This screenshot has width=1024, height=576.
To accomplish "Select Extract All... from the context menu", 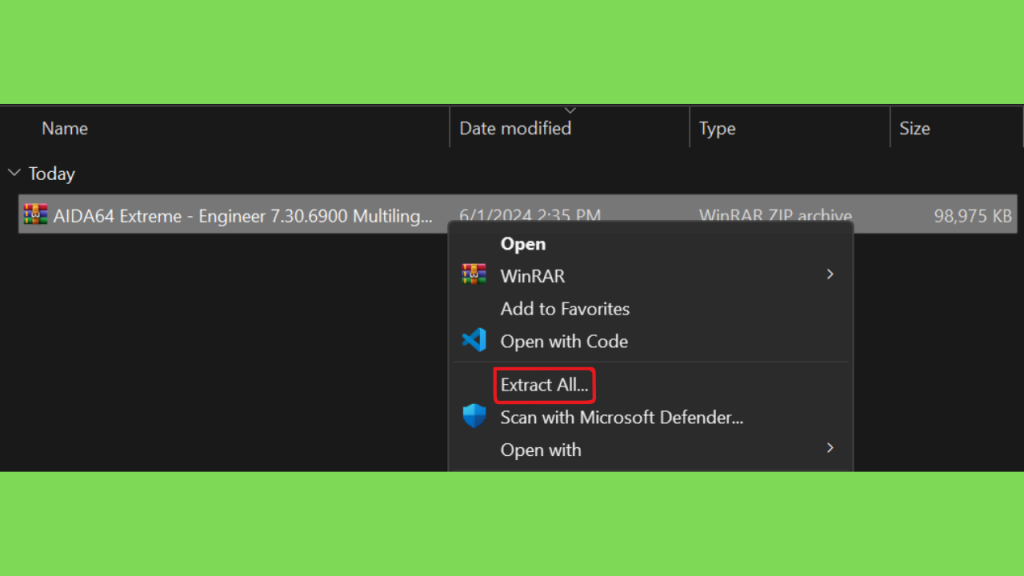I will click(x=545, y=385).
